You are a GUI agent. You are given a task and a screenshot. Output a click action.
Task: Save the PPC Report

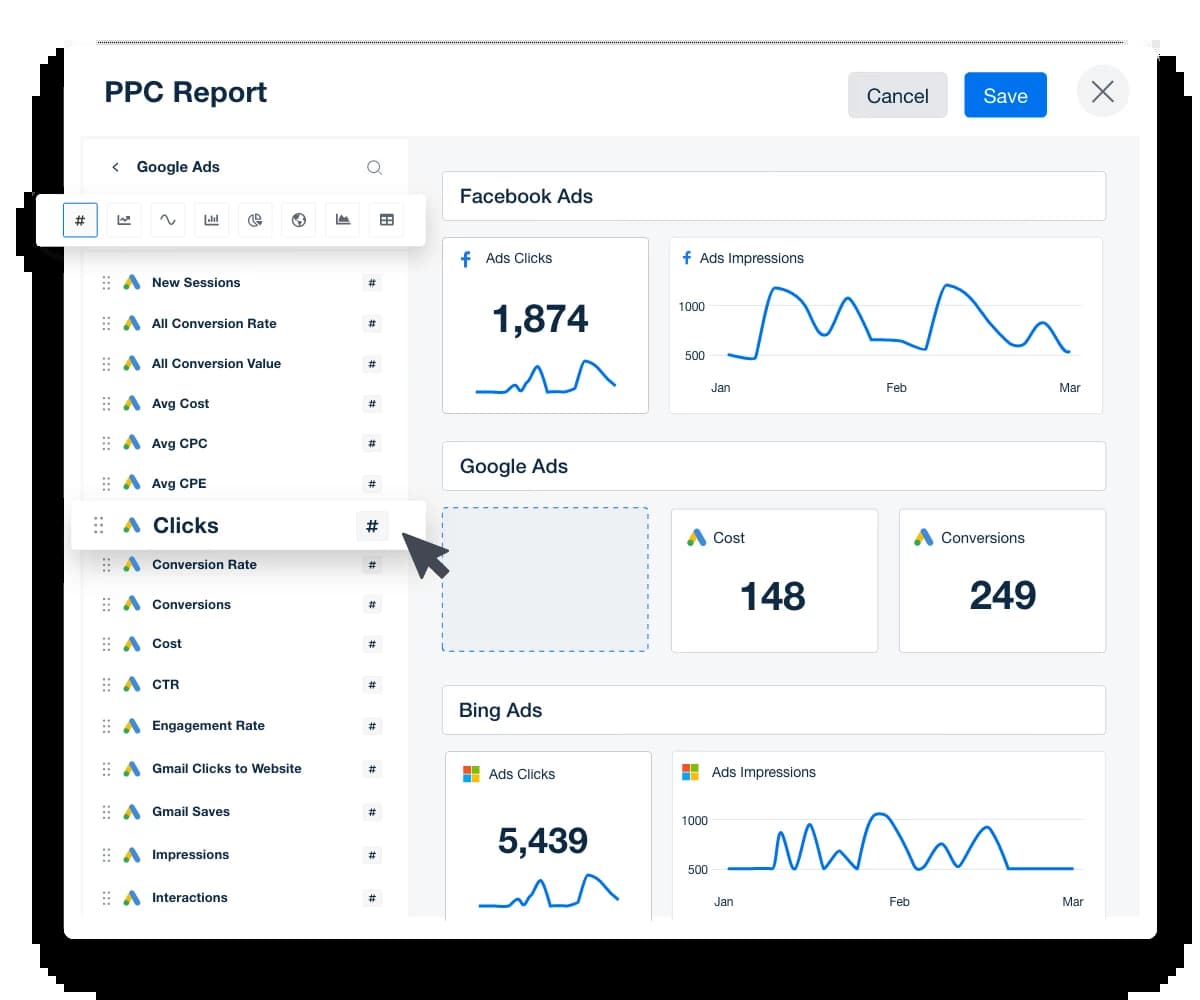point(1005,95)
